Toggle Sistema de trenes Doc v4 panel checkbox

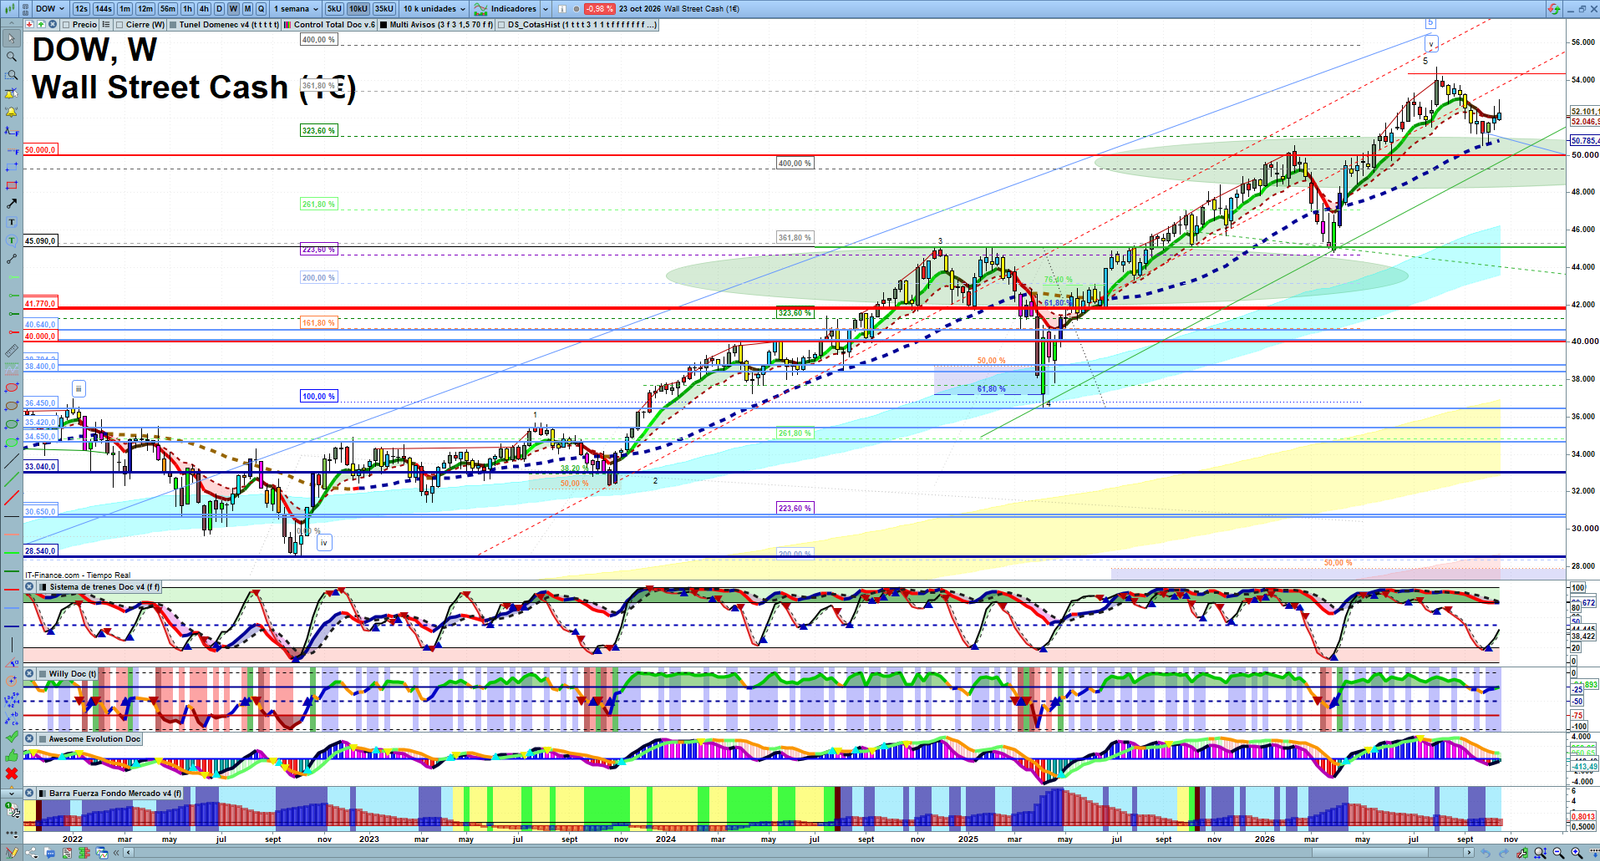(43, 587)
